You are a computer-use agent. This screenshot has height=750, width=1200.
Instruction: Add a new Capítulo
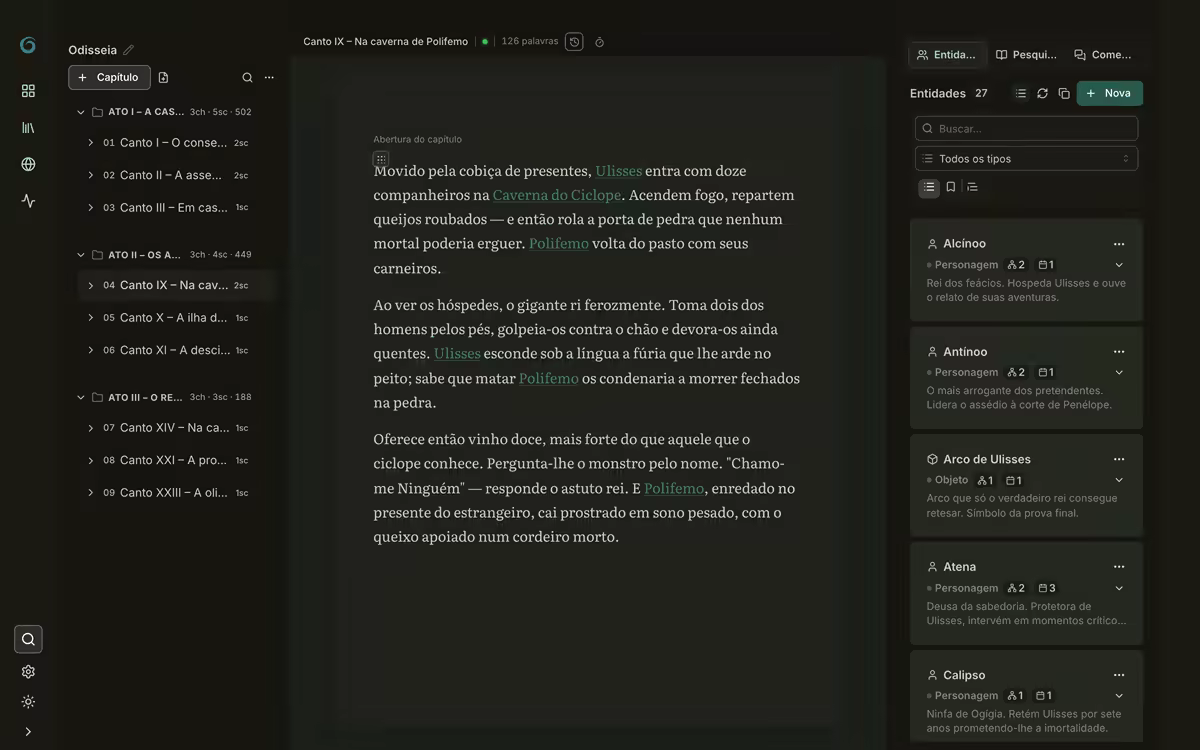(109, 77)
